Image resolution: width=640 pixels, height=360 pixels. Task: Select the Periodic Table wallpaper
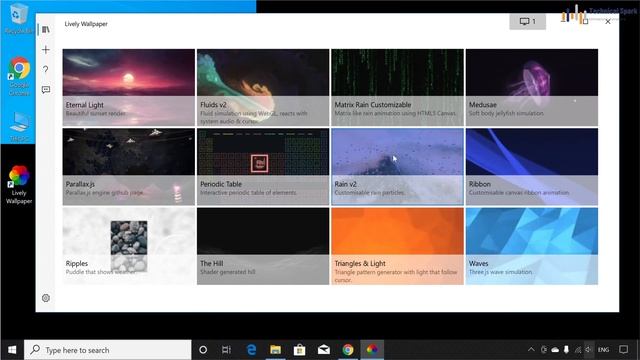click(263, 167)
